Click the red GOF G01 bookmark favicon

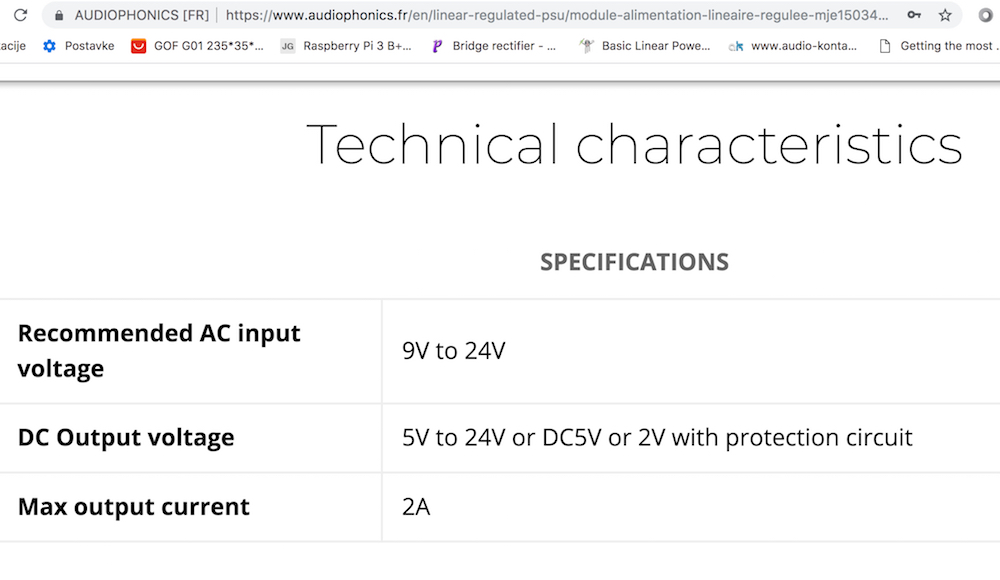pyautogui.click(x=138, y=46)
